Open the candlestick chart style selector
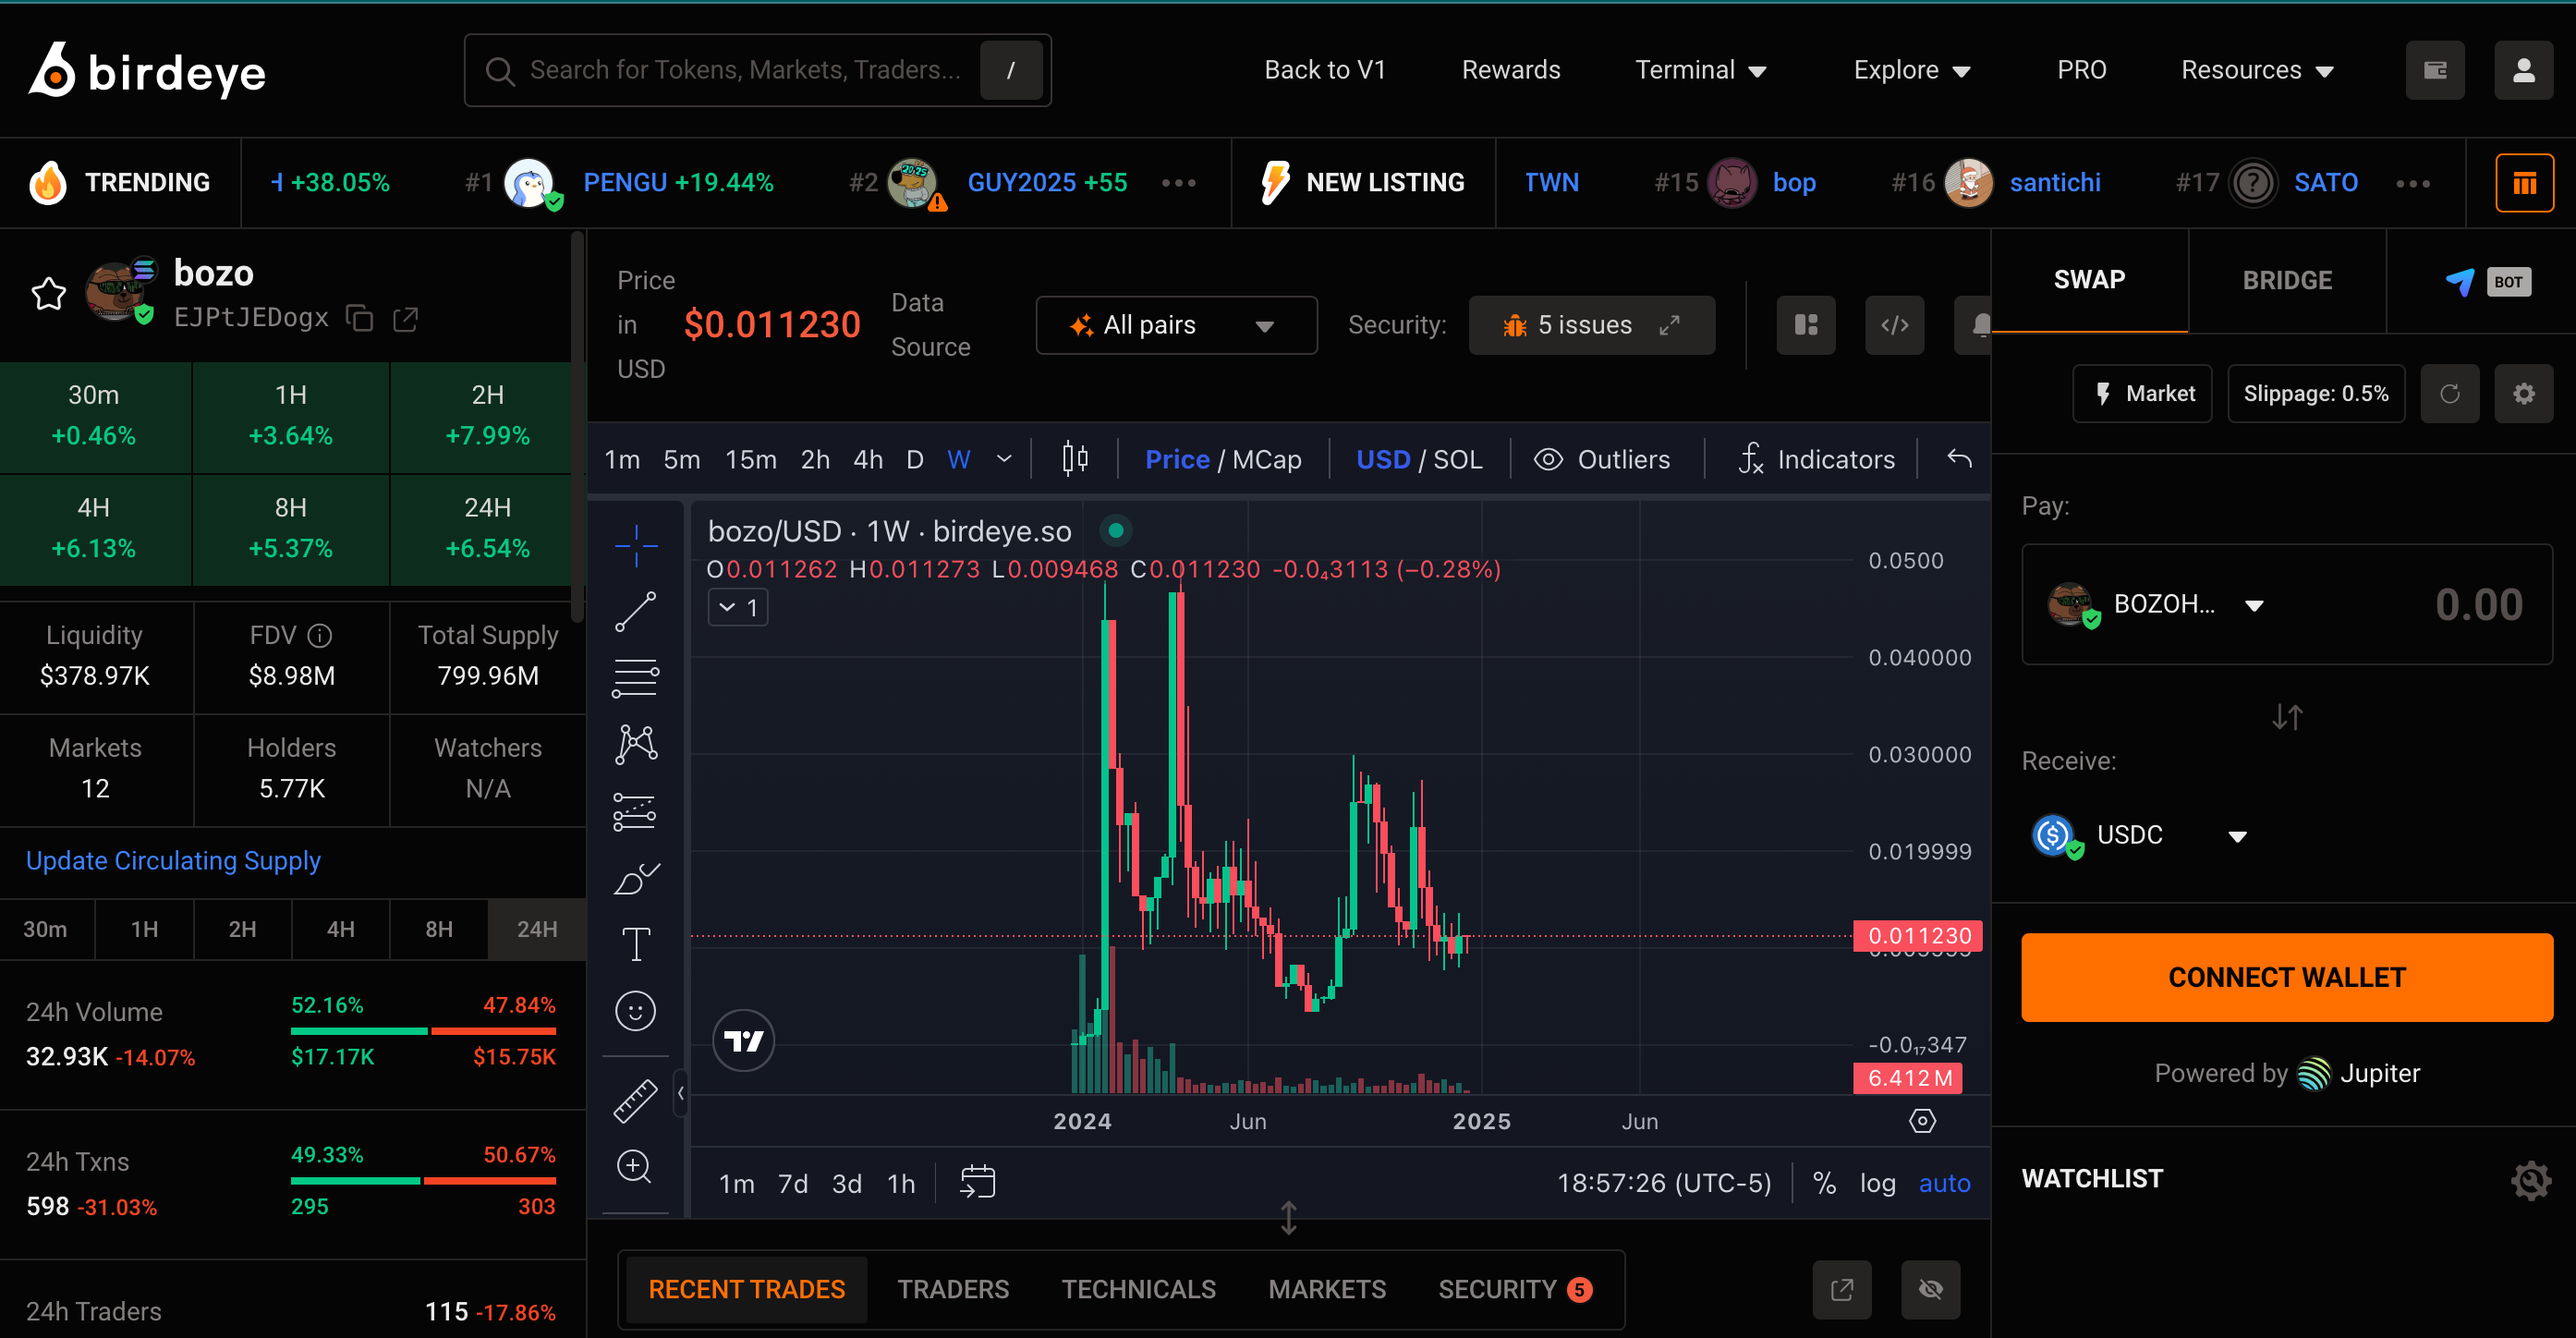This screenshot has height=1338, width=2576. [1075, 459]
